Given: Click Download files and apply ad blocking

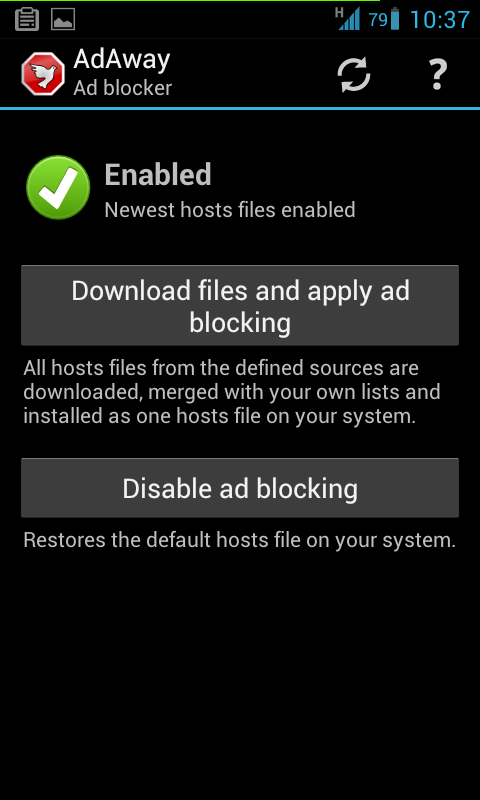Looking at the screenshot, I should tap(240, 305).
